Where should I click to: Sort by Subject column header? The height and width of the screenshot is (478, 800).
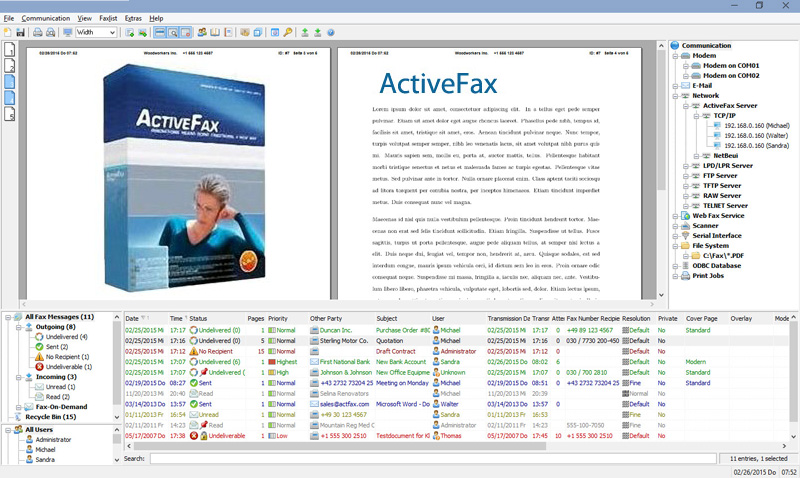coord(403,318)
